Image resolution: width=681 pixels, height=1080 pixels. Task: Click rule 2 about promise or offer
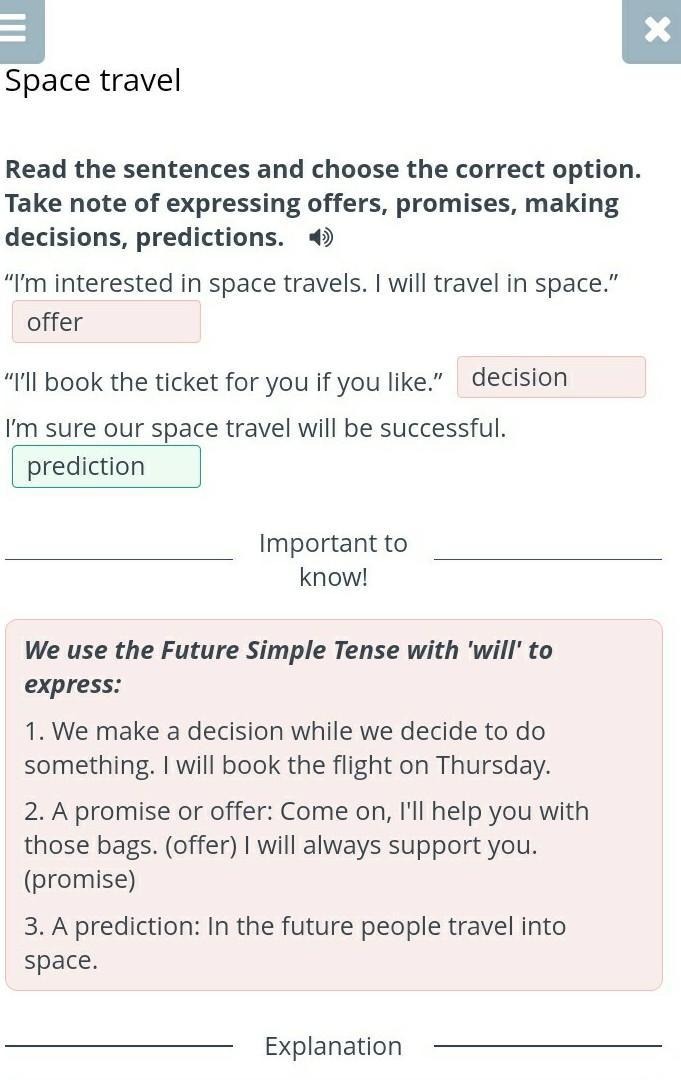click(306, 845)
